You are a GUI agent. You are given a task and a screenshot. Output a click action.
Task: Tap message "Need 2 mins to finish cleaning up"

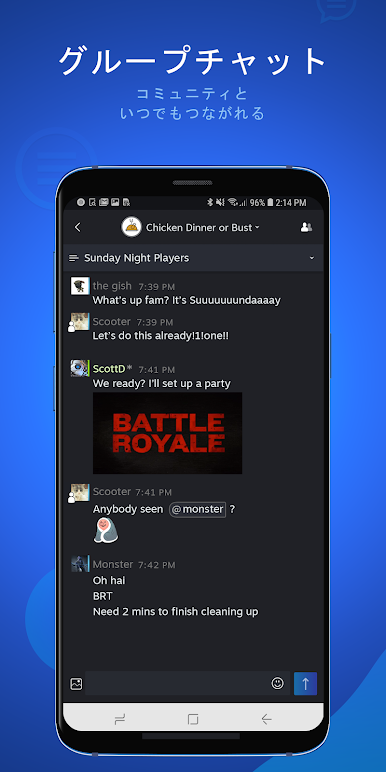click(x=175, y=611)
